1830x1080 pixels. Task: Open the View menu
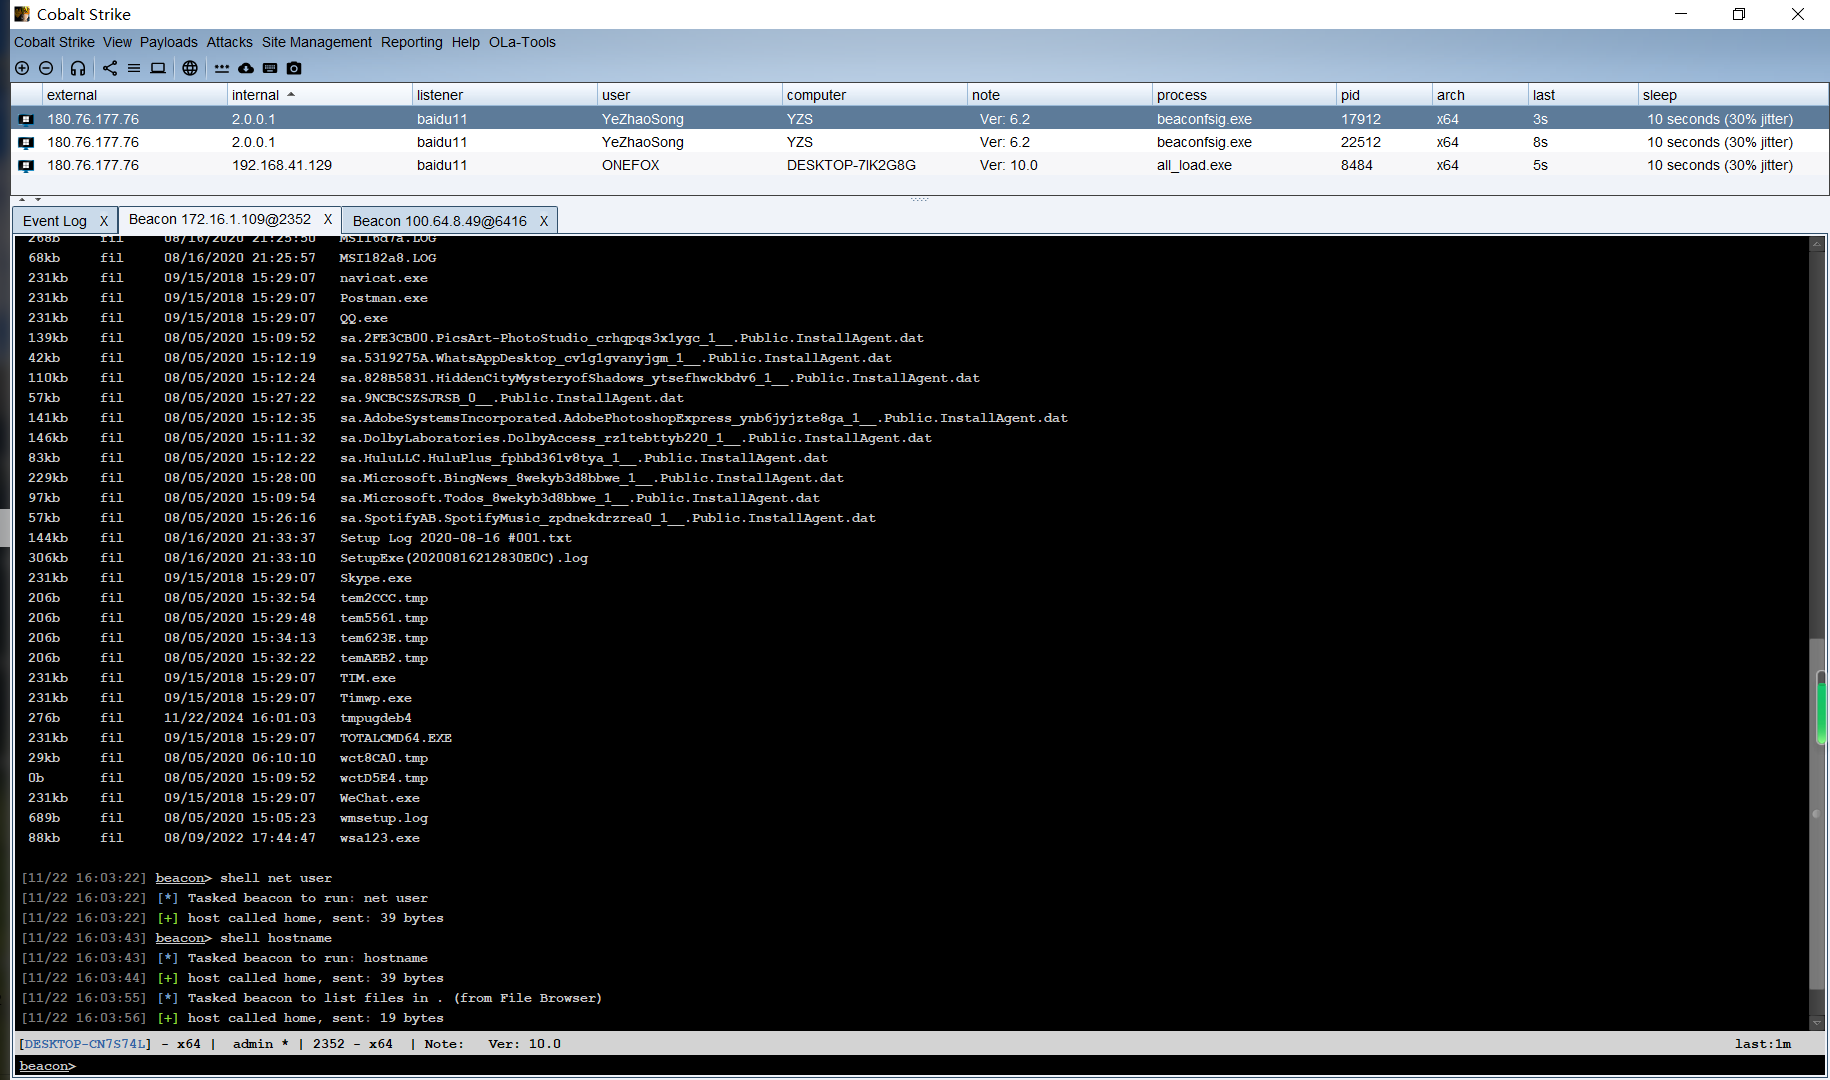(x=117, y=42)
